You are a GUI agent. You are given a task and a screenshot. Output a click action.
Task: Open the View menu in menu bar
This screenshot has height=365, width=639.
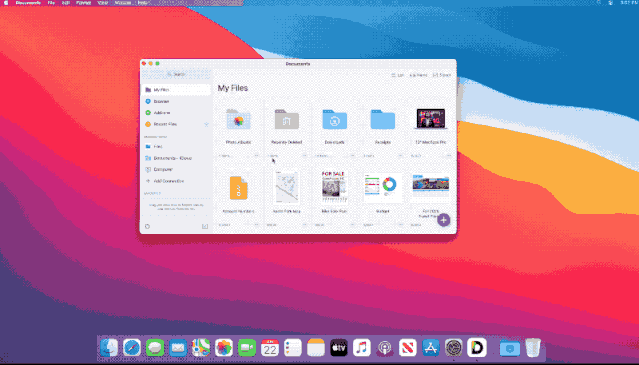(103, 2)
